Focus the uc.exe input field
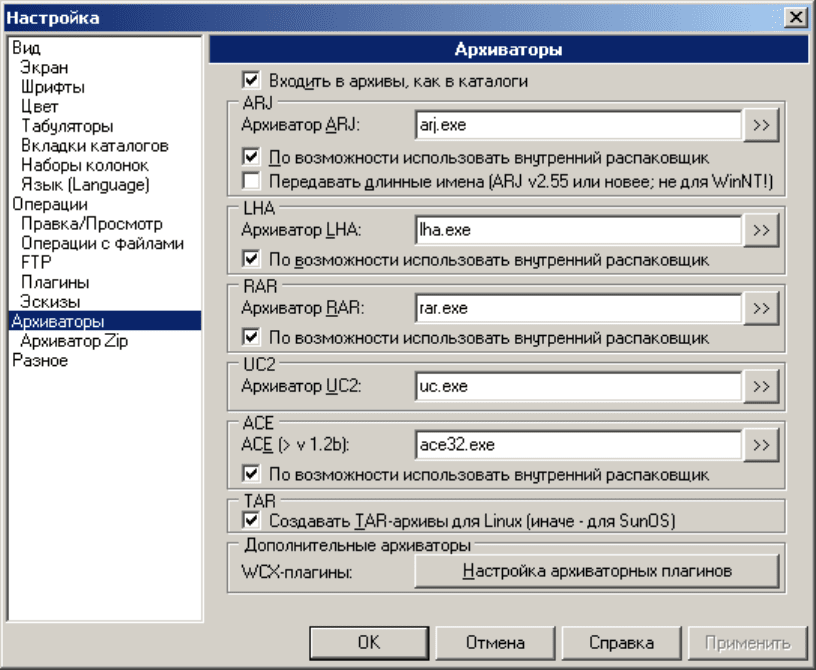 click(578, 386)
